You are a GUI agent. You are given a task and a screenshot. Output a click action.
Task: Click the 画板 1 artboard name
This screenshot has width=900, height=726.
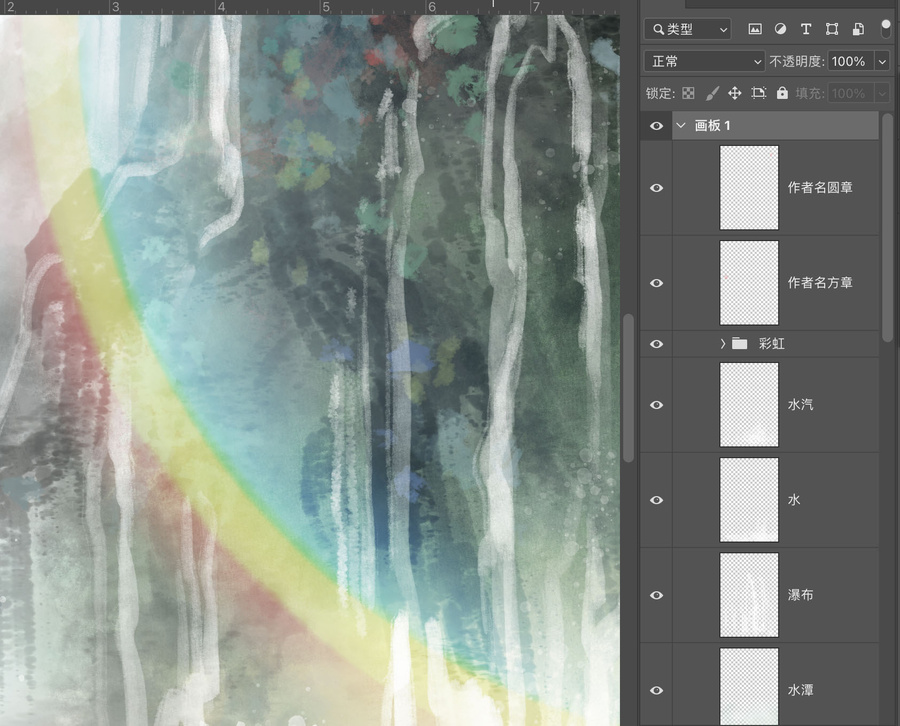[712, 126]
